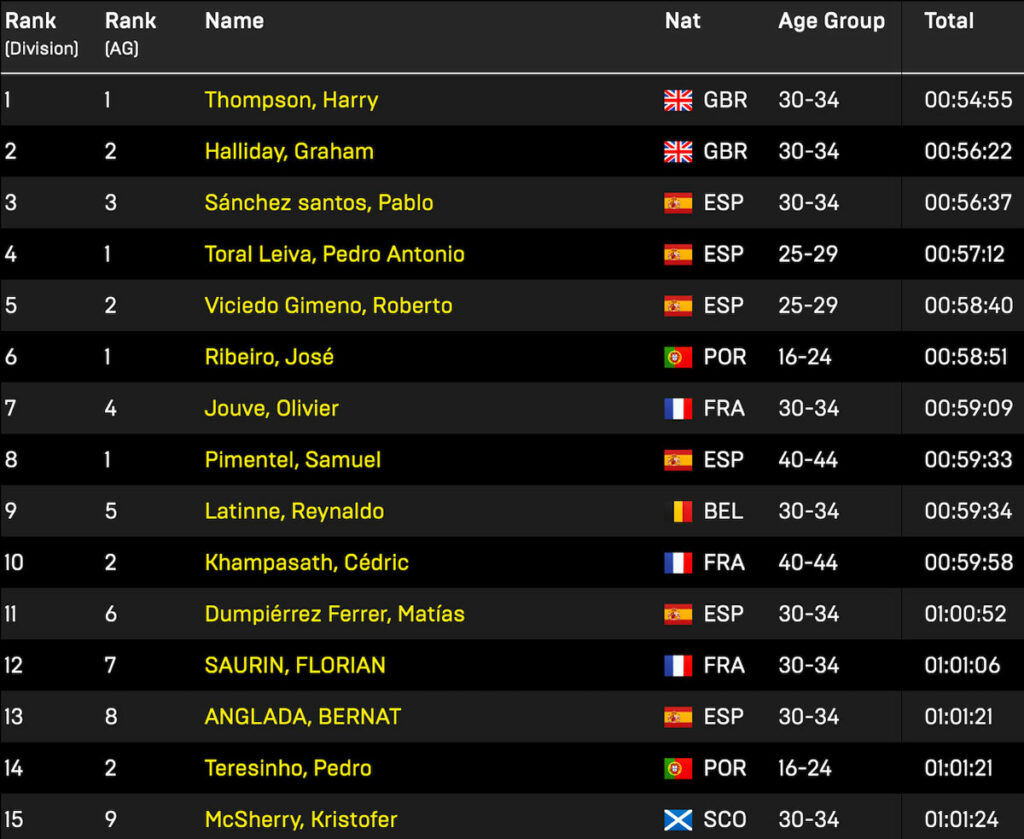Open Toral Leiva, Pedro Antonio's profile
This screenshot has height=839, width=1024.
(334, 254)
